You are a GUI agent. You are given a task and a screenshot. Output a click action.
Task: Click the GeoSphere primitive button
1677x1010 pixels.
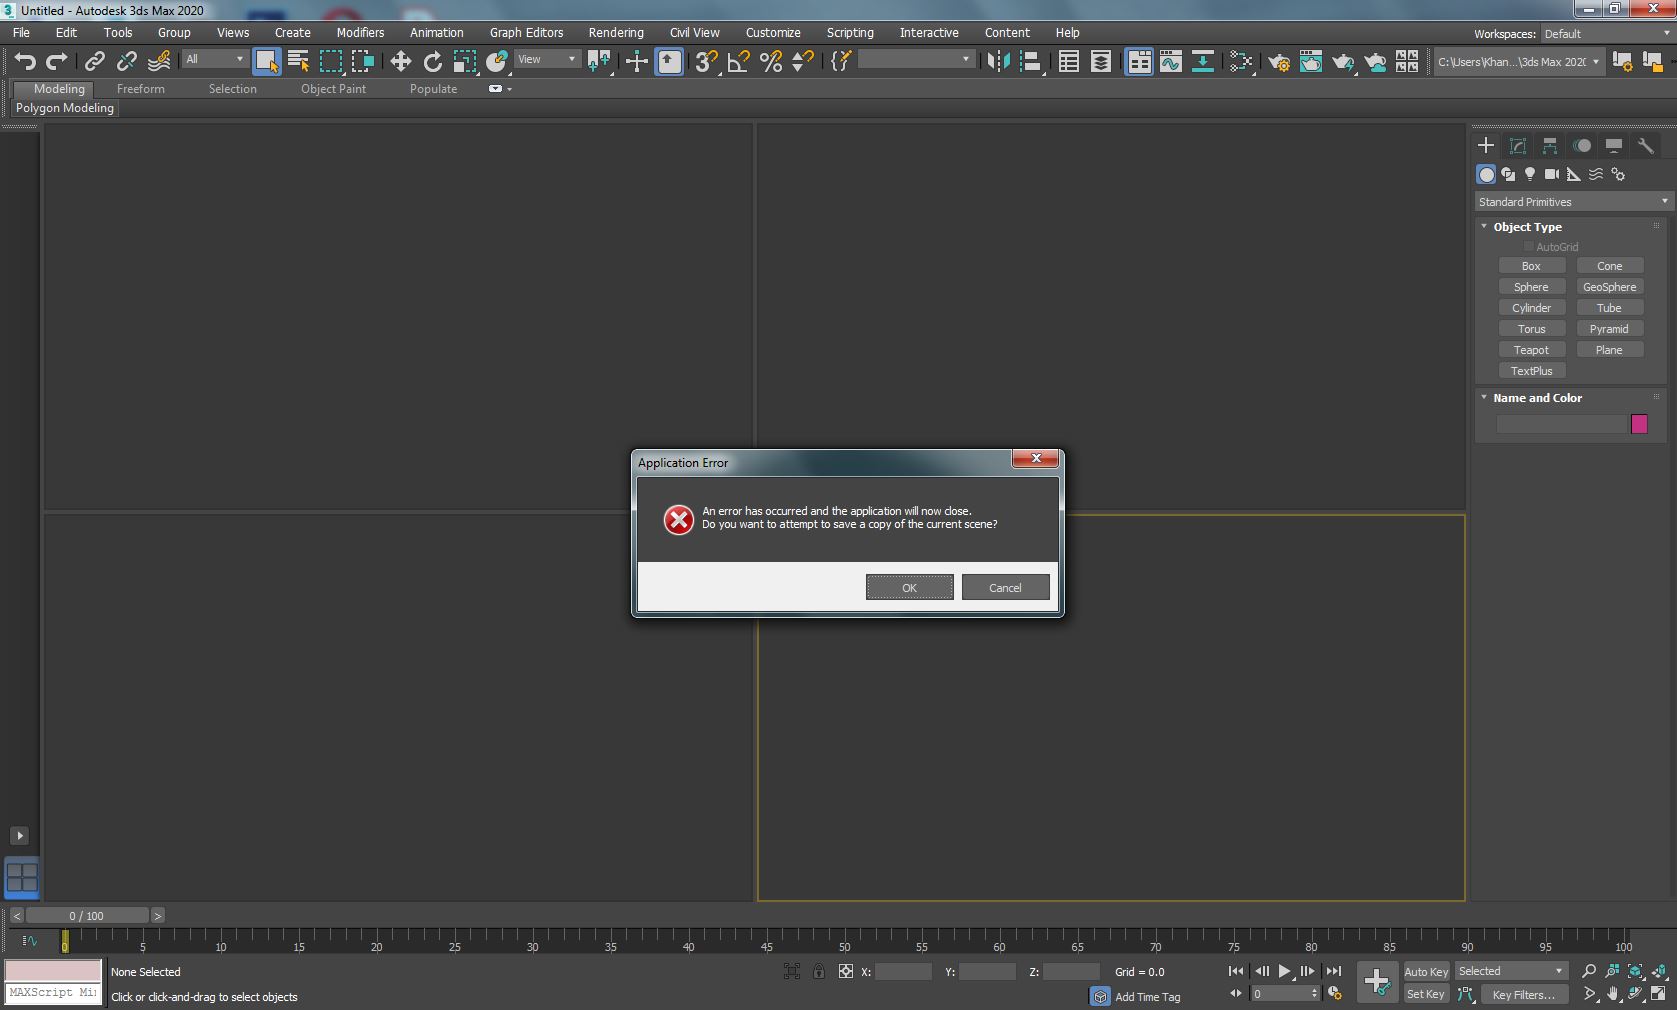click(1609, 287)
